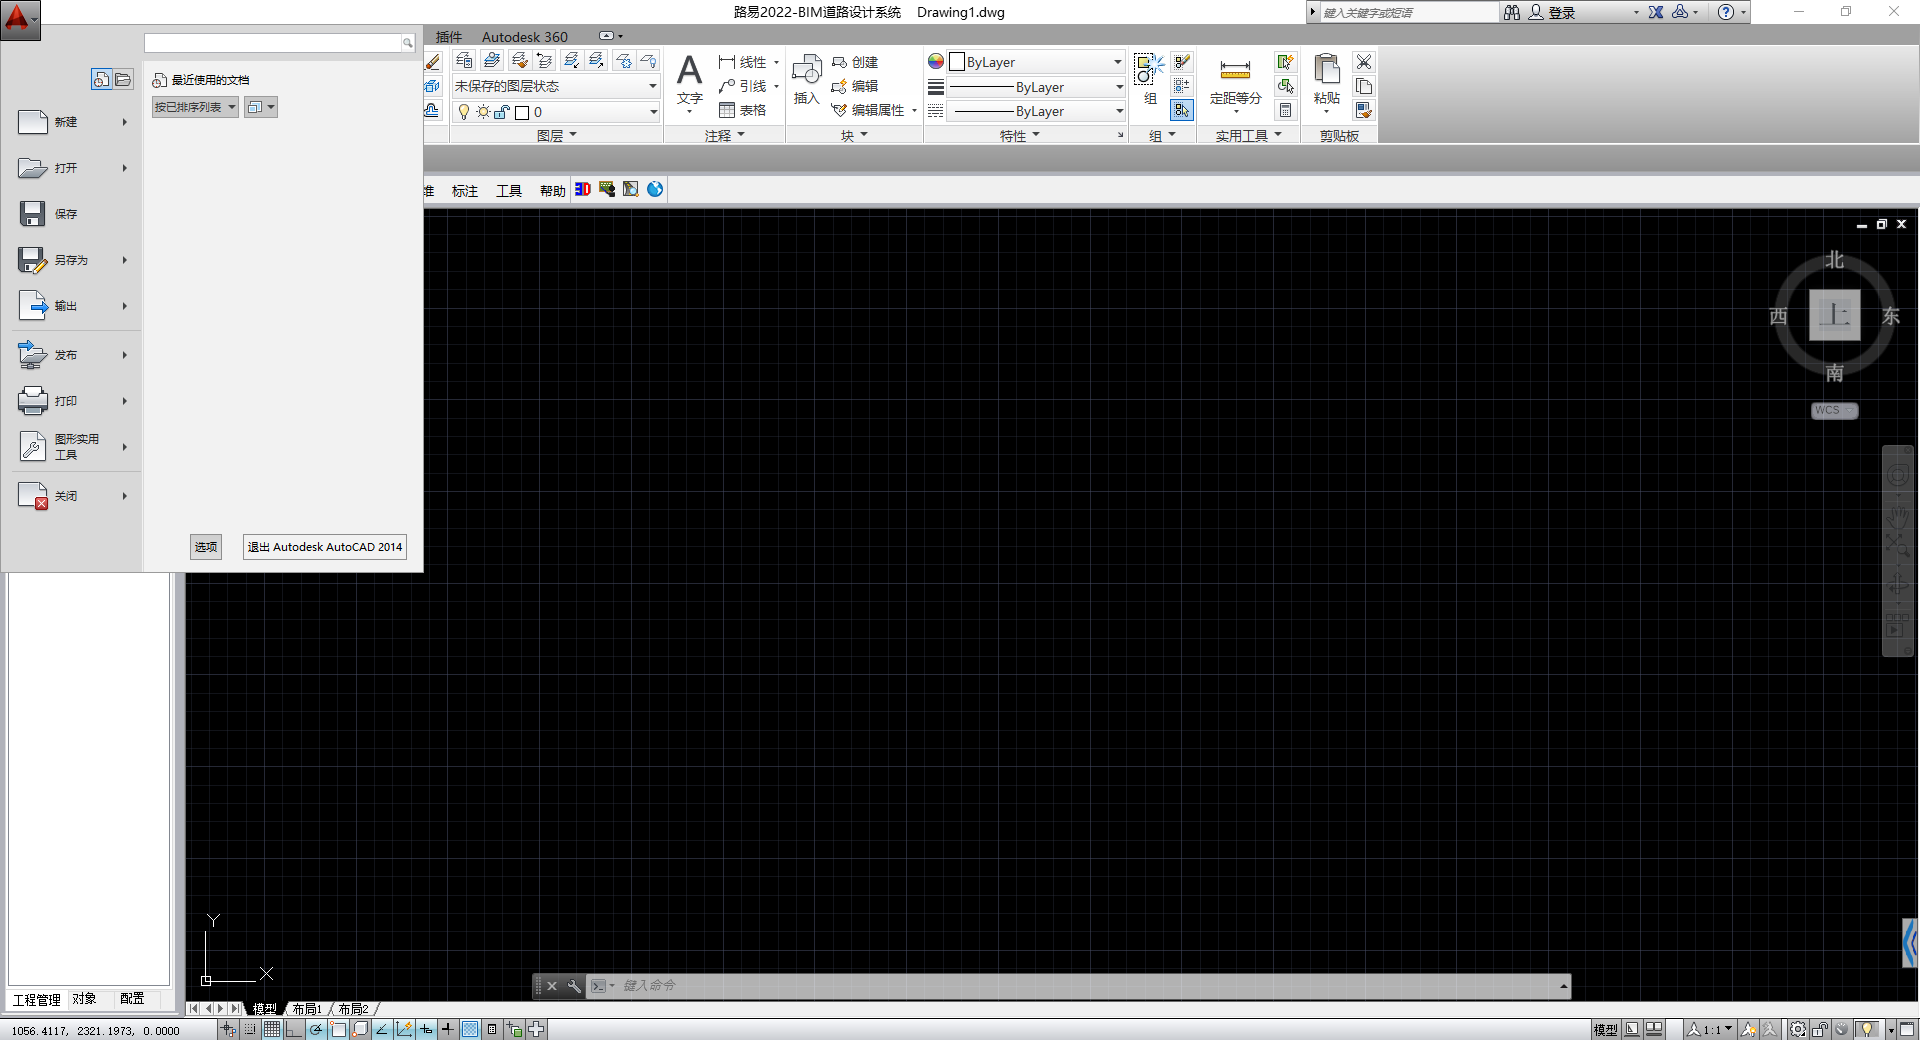Click the ViewCube top (上) face
The image size is (1920, 1040).
click(1834, 315)
